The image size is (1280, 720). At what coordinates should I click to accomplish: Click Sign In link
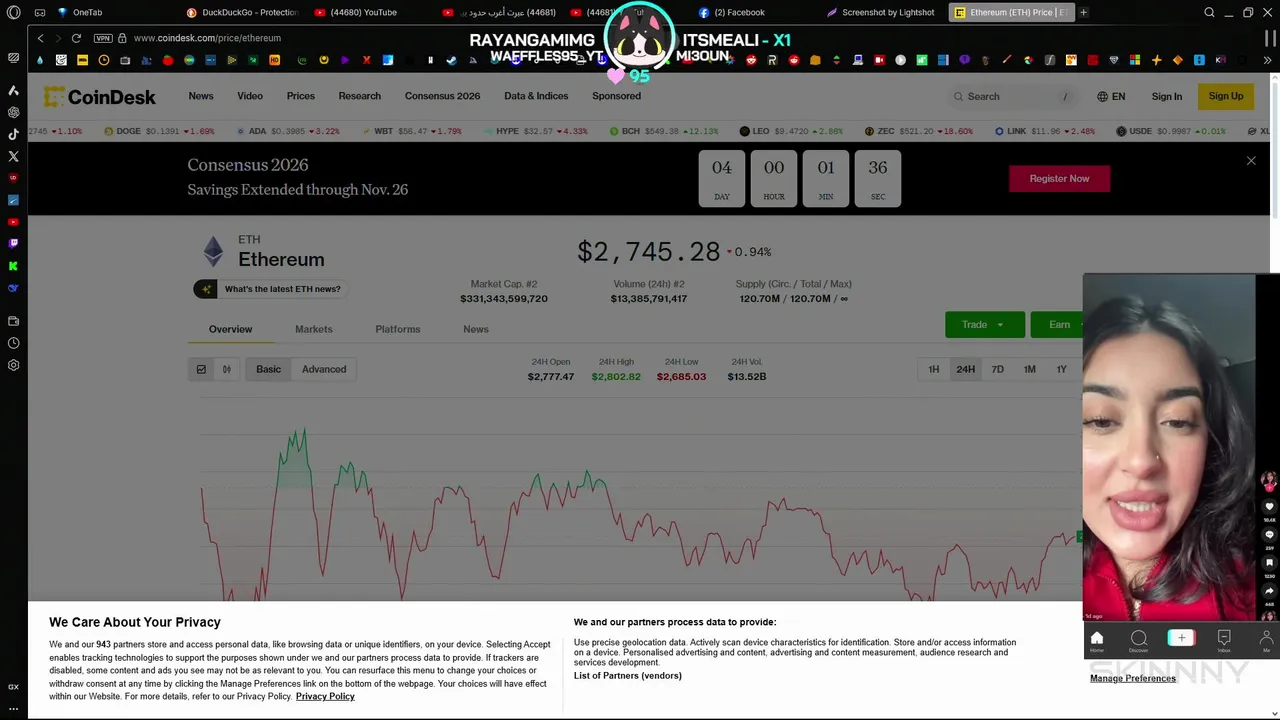point(1166,96)
